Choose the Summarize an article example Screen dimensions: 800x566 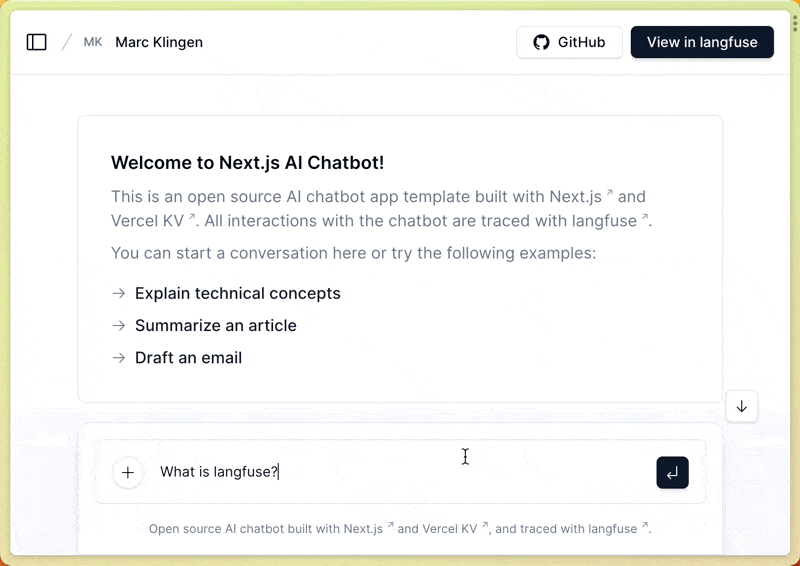click(x=216, y=326)
